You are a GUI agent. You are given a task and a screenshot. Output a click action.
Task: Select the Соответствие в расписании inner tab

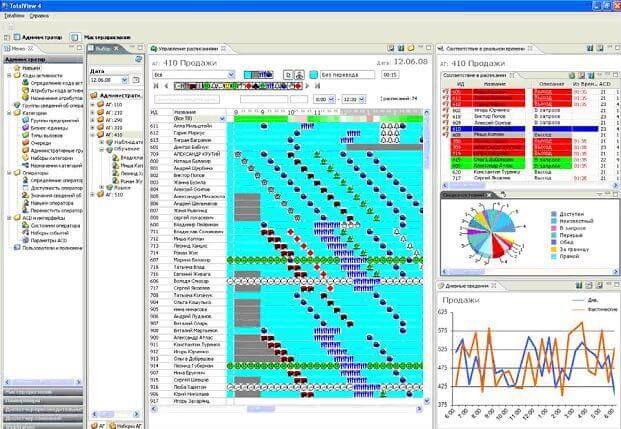point(478,75)
